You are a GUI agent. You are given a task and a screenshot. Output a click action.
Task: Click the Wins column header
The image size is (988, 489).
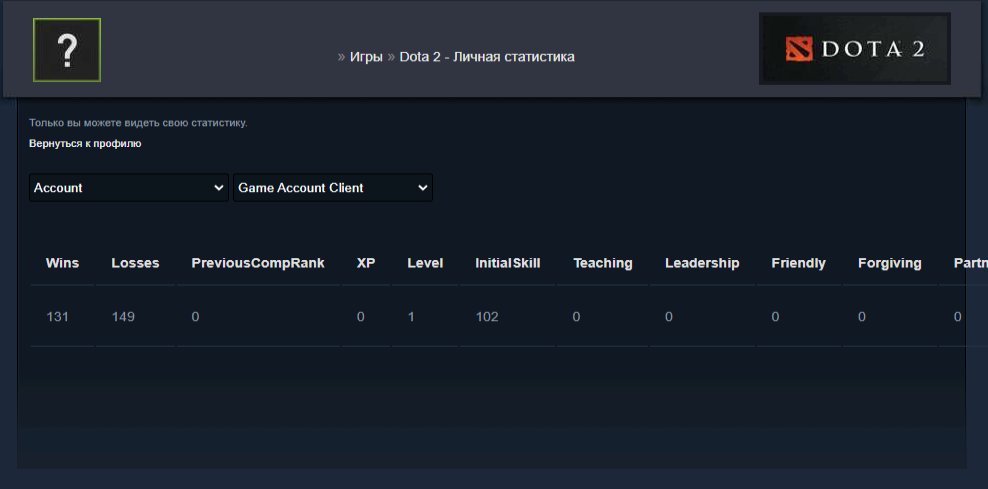[x=62, y=263]
